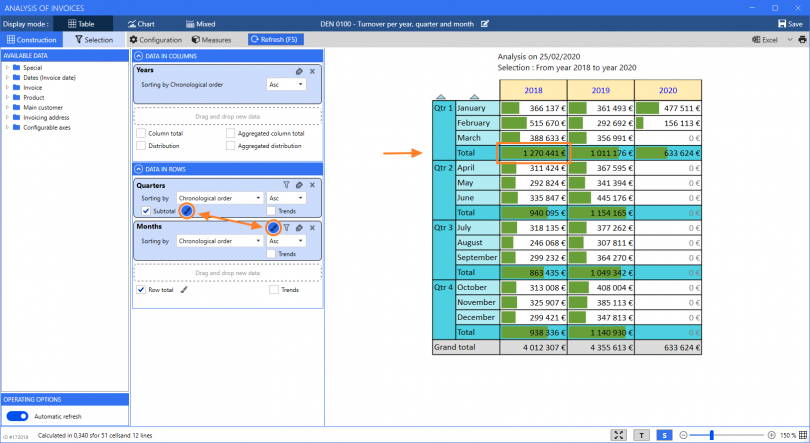
Task: Click the T button in status bar
Action: coord(641,435)
